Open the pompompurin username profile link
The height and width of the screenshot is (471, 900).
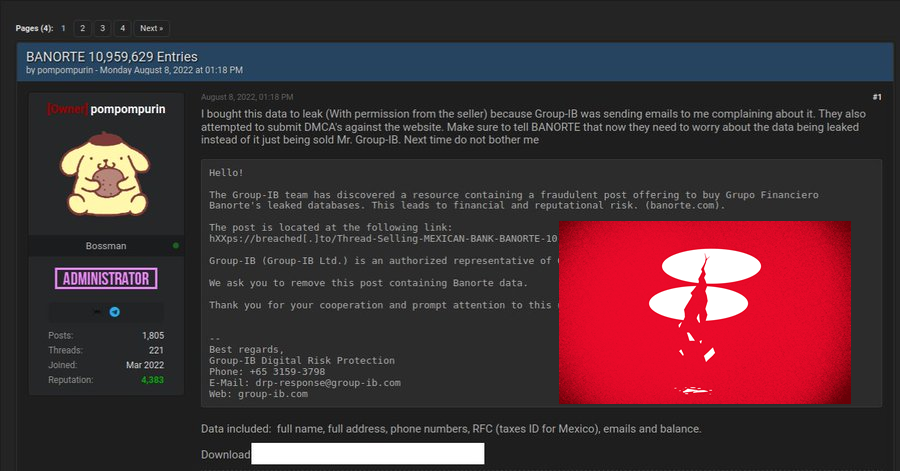click(127, 109)
